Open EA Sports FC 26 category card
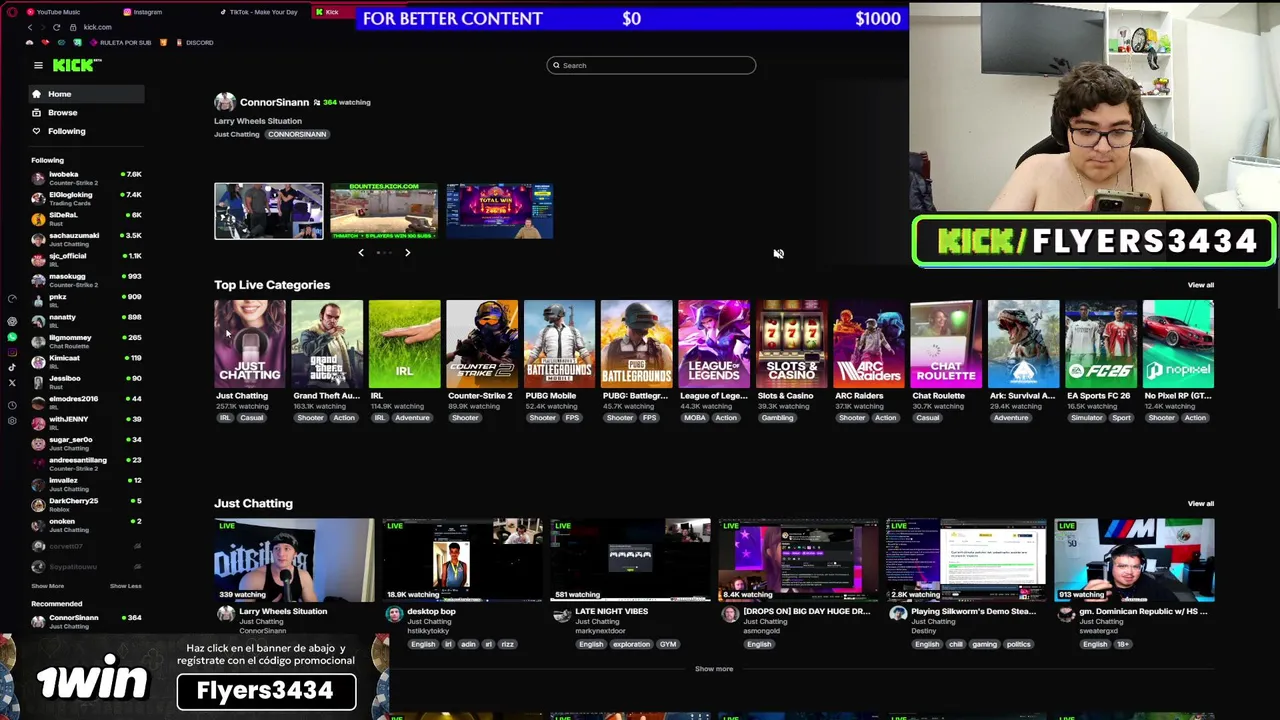This screenshot has width=1280, height=720. coord(1101,343)
